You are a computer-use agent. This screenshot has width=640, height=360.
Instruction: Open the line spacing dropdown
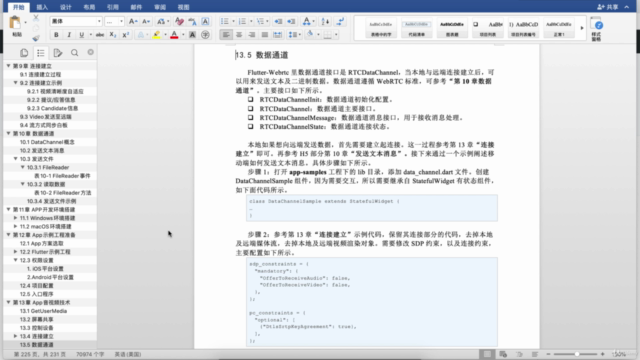tap(295, 35)
